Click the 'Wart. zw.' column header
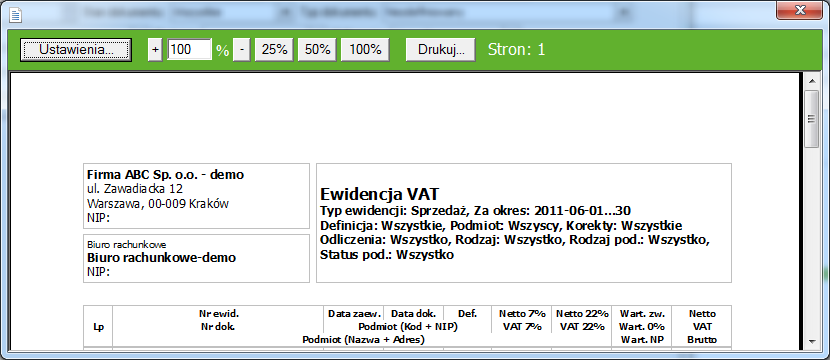Viewport: 830px width, 360px height. coord(642,313)
